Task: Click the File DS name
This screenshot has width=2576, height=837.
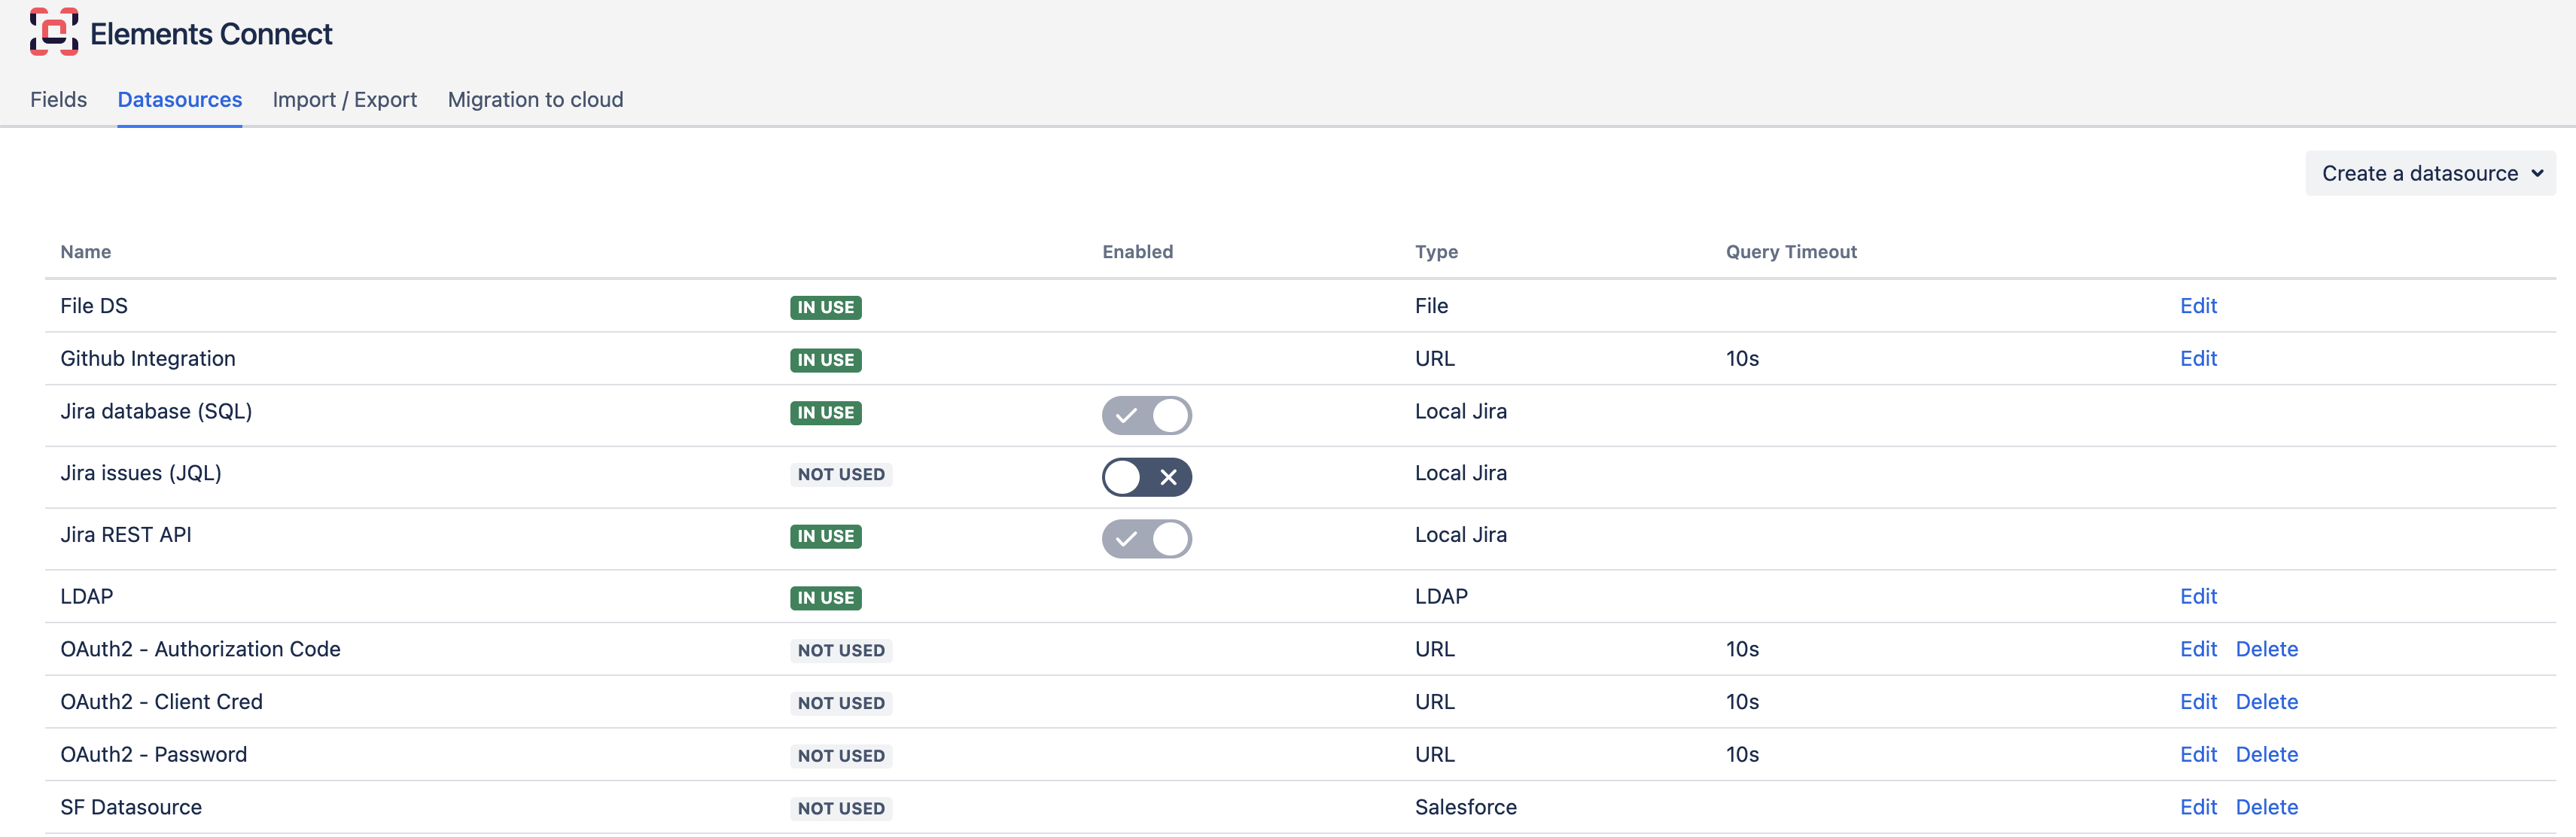Action: 94,306
